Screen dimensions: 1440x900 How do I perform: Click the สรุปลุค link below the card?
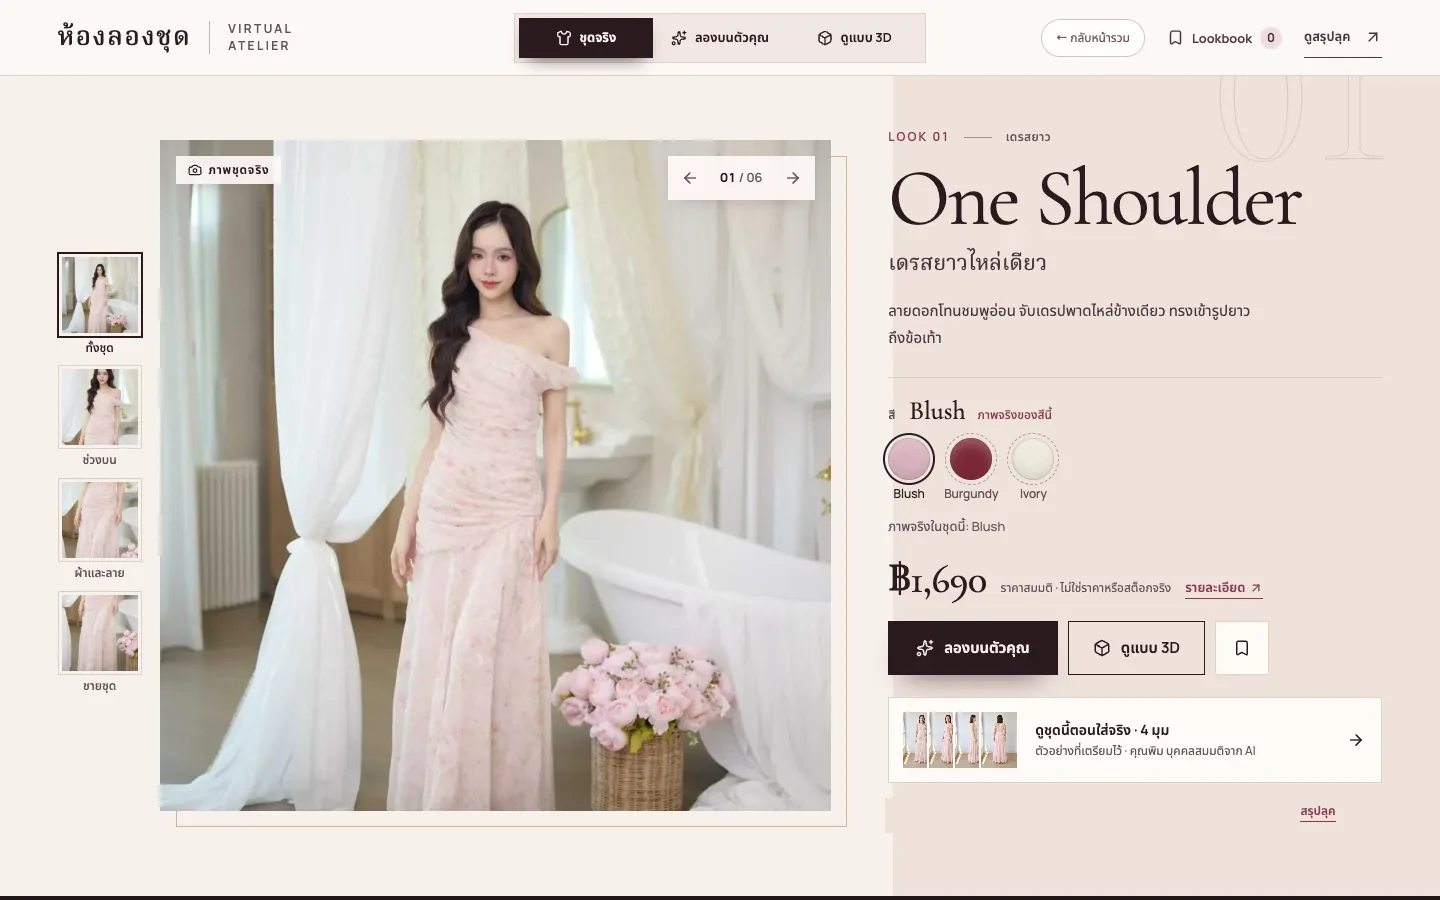[1318, 811]
